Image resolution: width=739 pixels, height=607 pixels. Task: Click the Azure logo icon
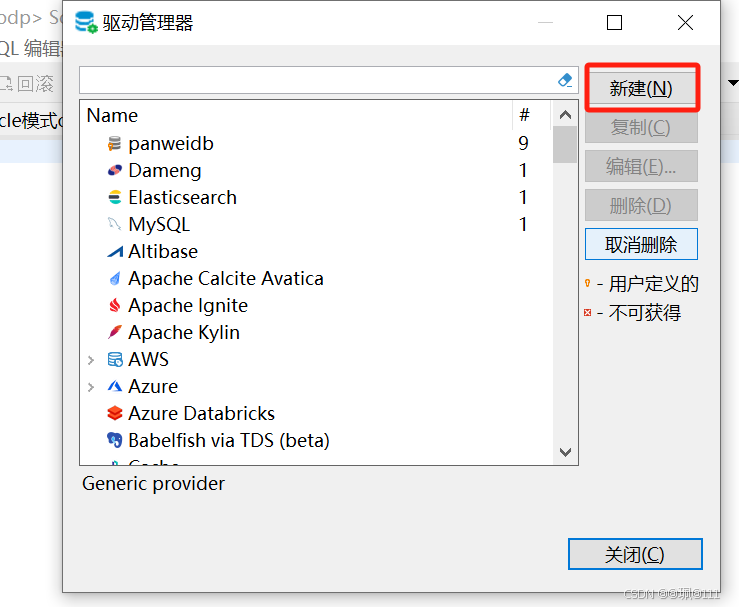[115, 386]
